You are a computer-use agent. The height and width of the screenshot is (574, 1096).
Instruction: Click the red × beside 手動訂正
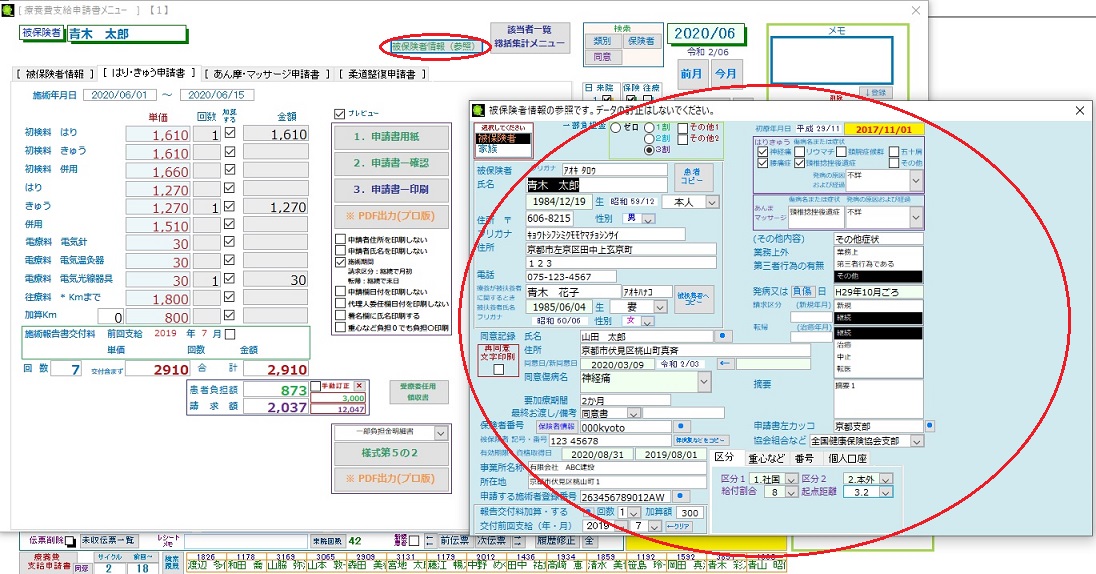coord(359,386)
